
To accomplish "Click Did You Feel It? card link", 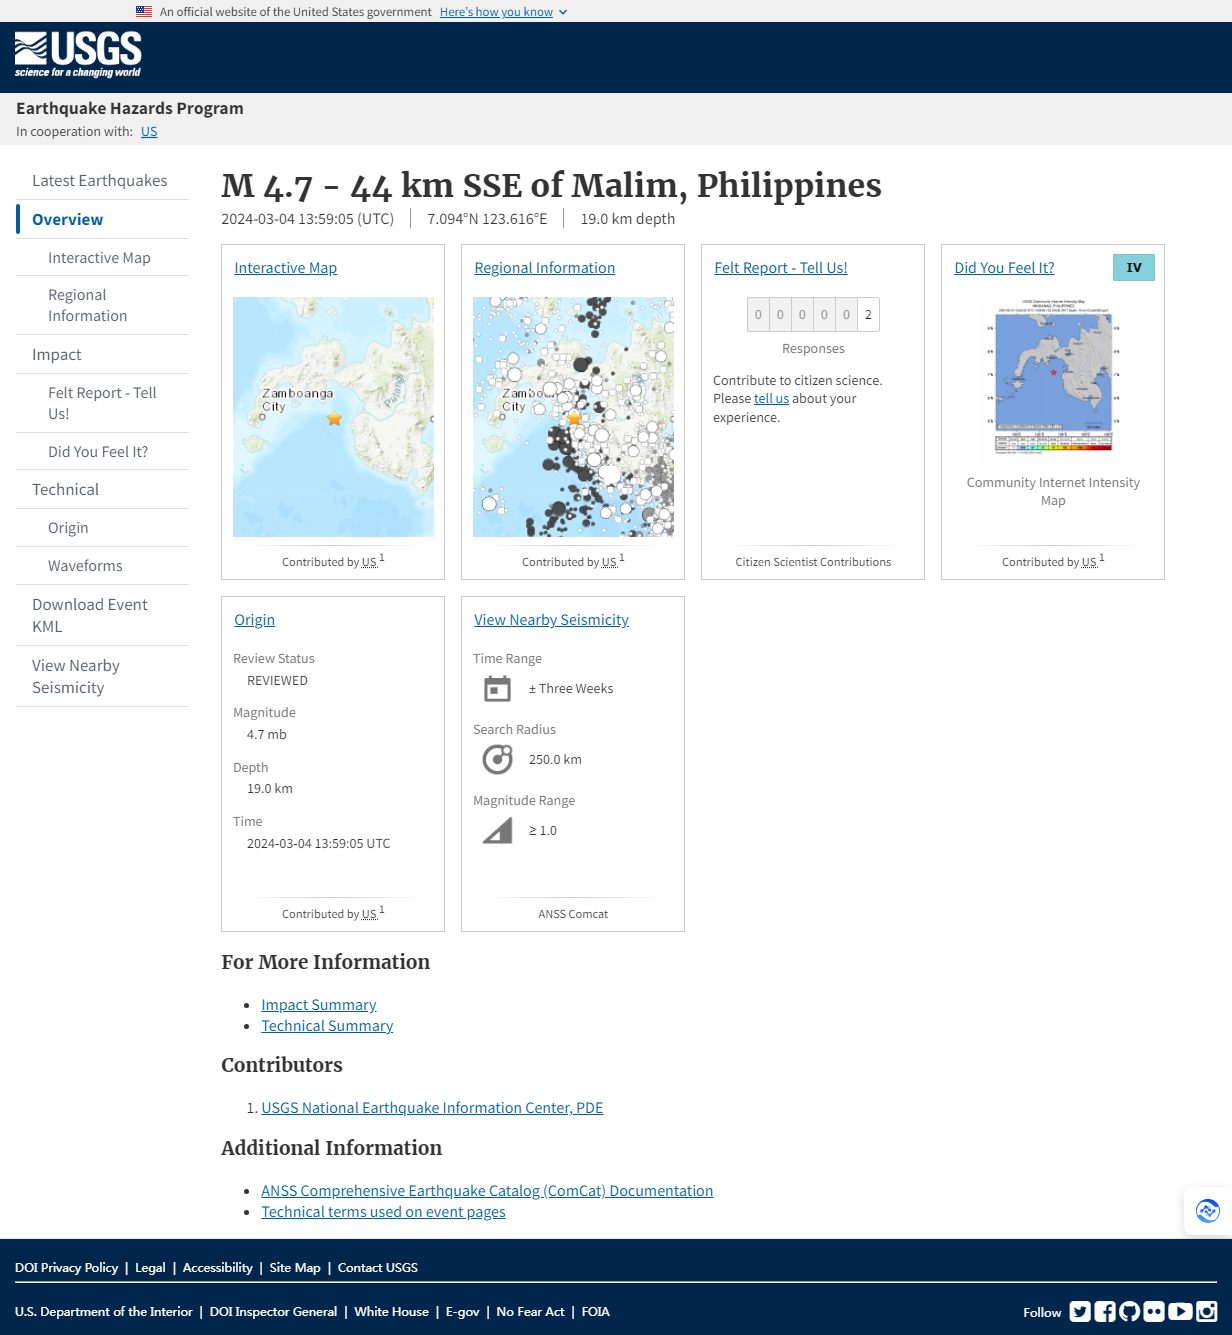I will pos(1004,268).
